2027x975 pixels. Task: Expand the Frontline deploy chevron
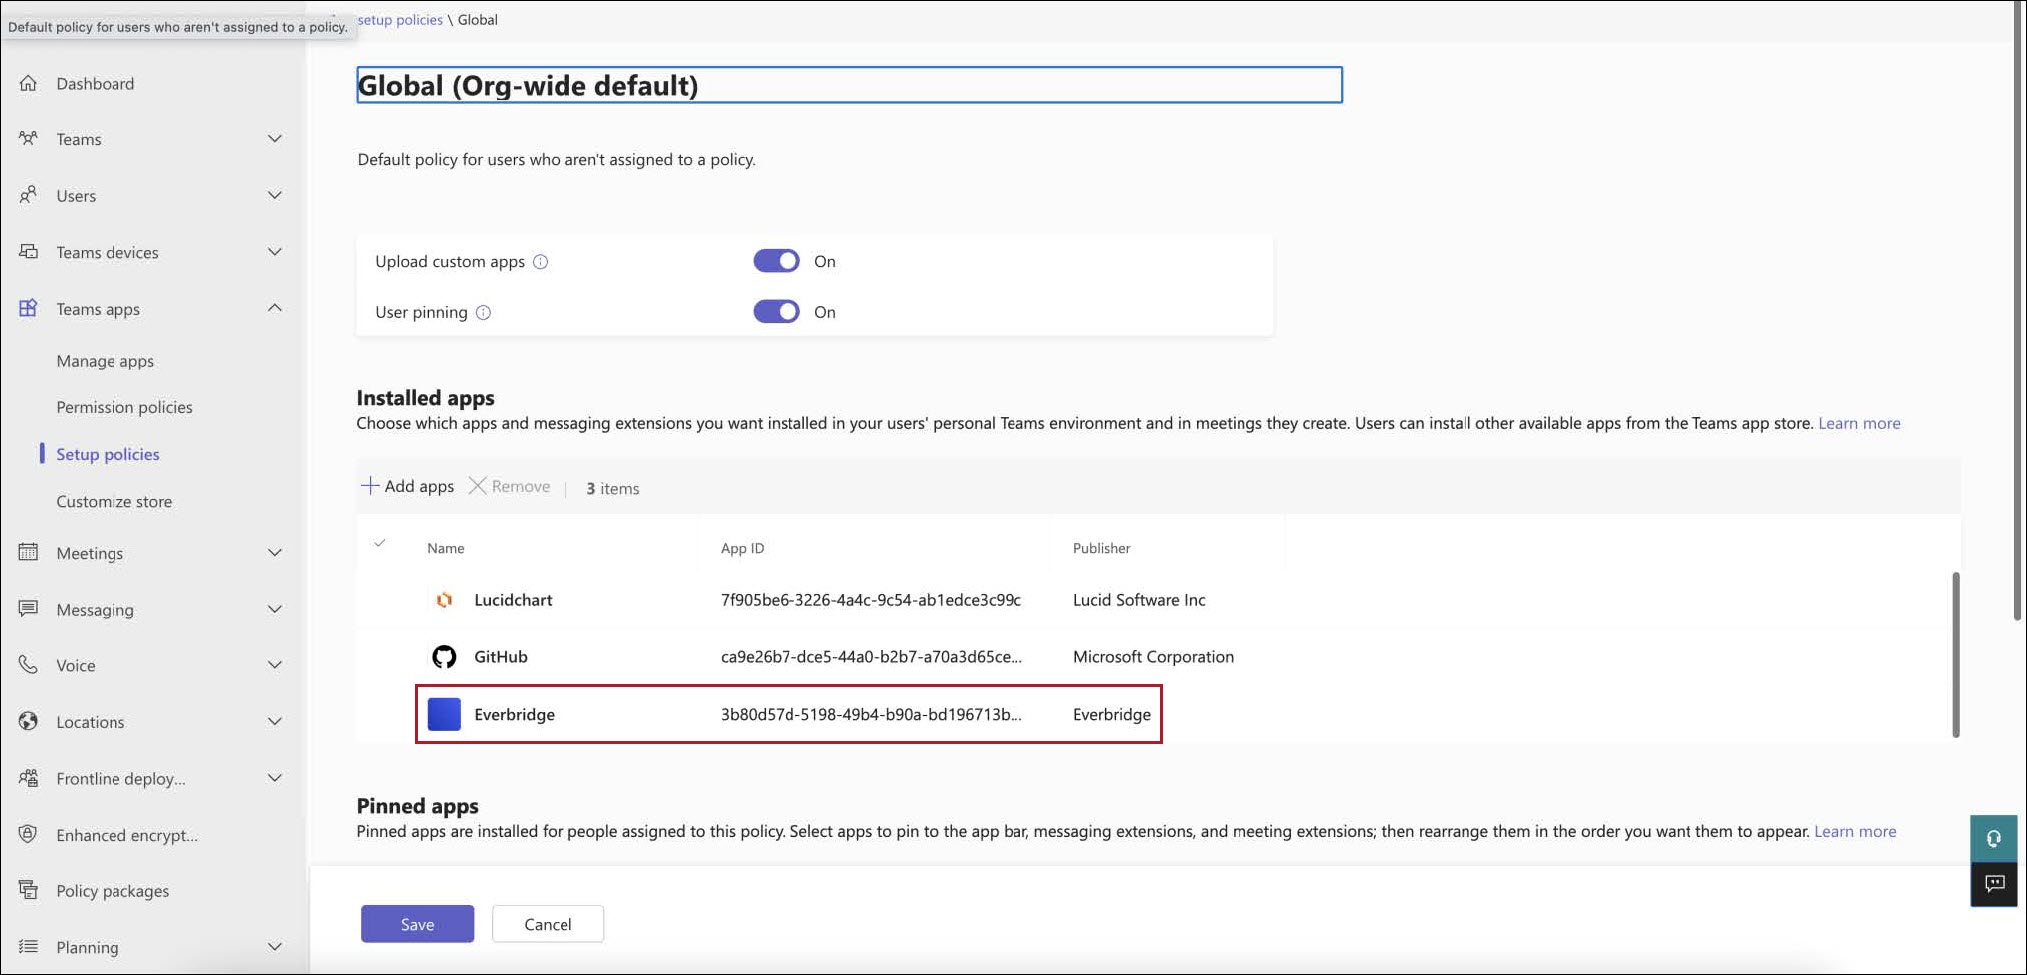point(274,778)
